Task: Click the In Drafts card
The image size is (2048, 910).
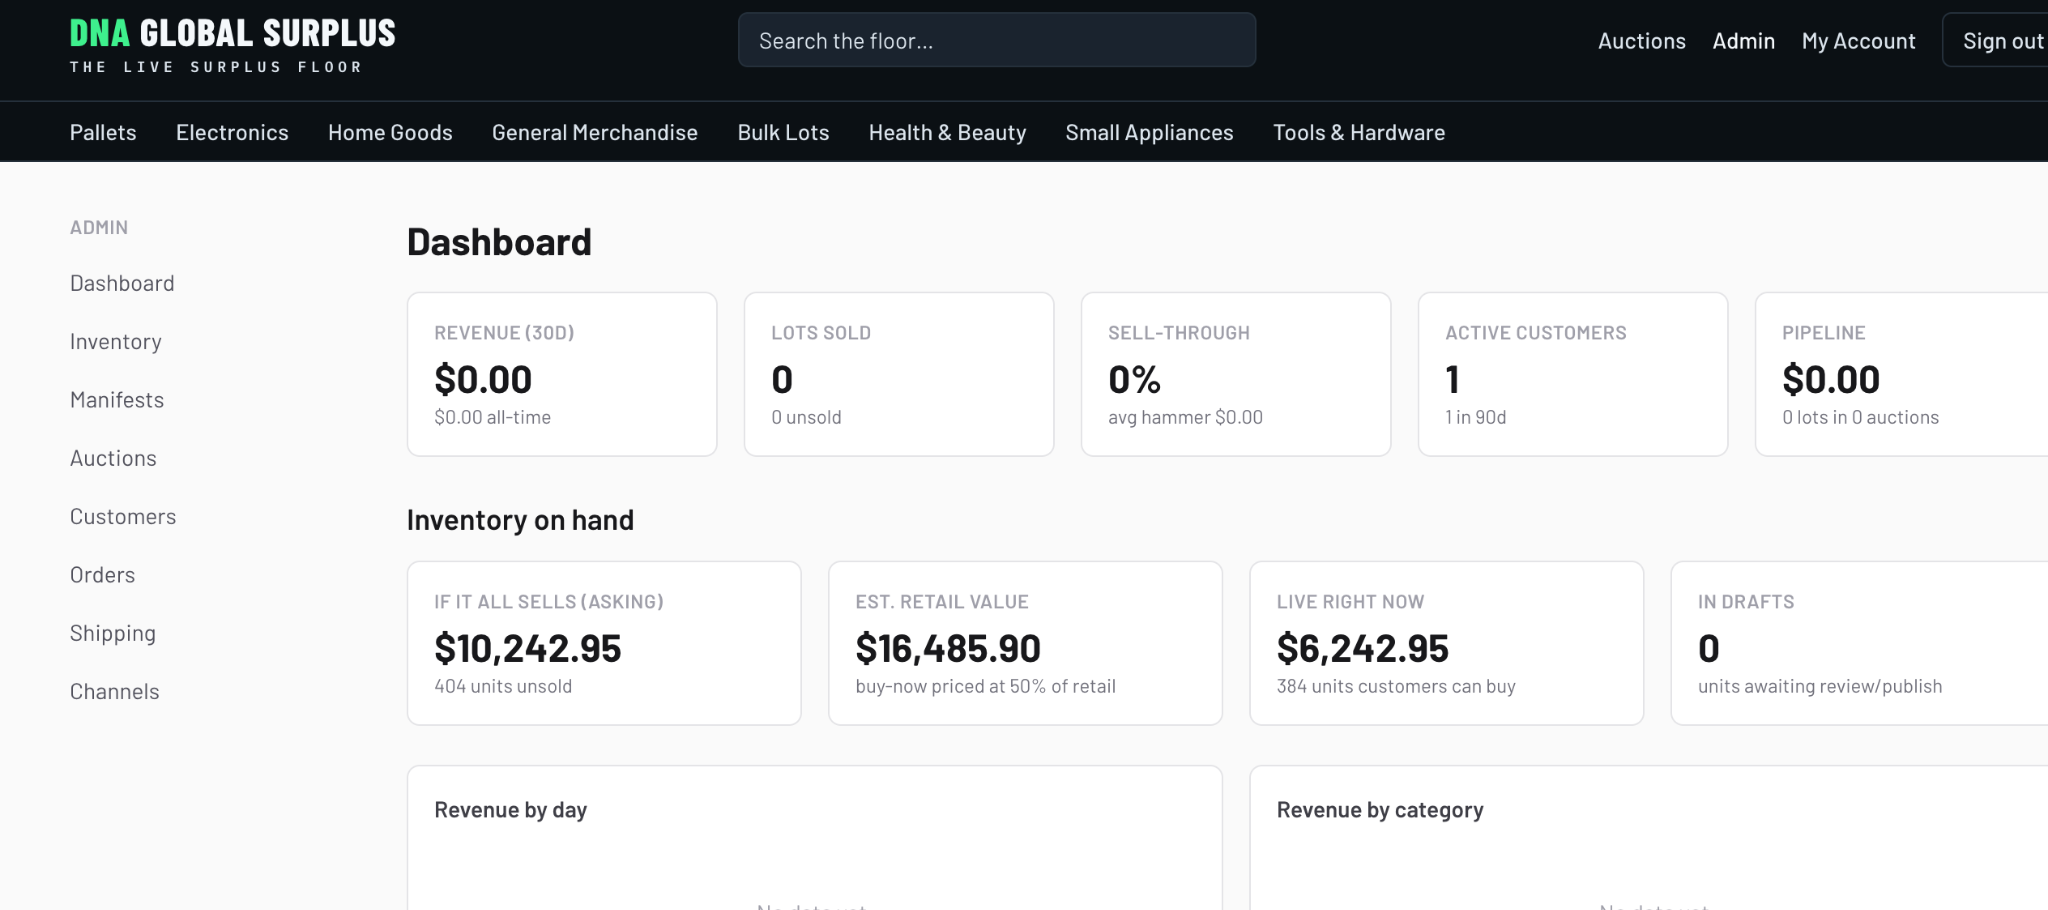Action: pos(1860,643)
